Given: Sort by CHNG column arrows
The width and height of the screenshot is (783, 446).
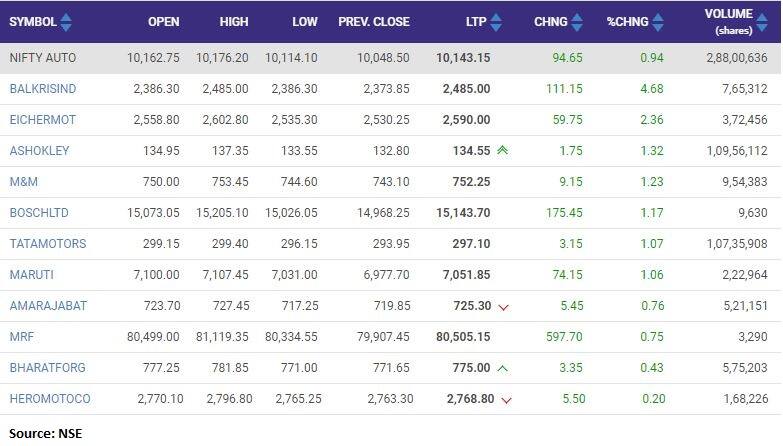Looking at the screenshot, I should (x=577, y=22).
